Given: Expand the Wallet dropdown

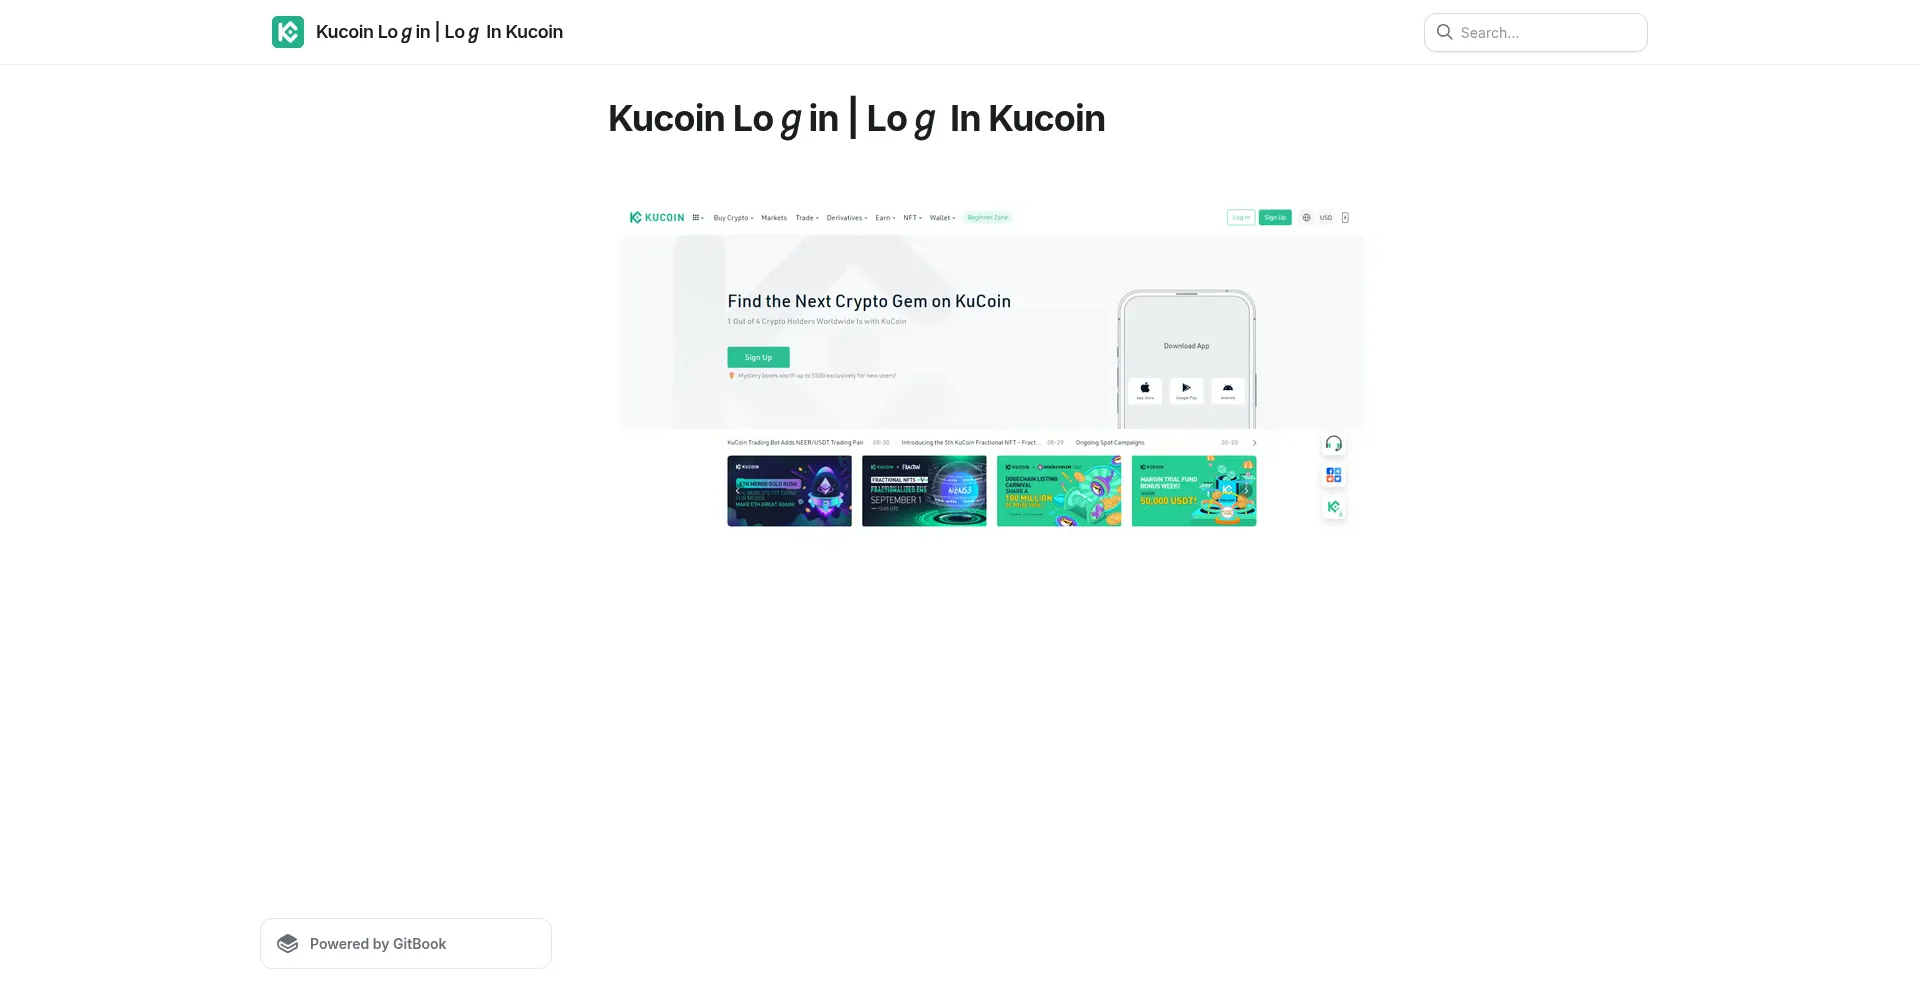Looking at the screenshot, I should point(942,217).
